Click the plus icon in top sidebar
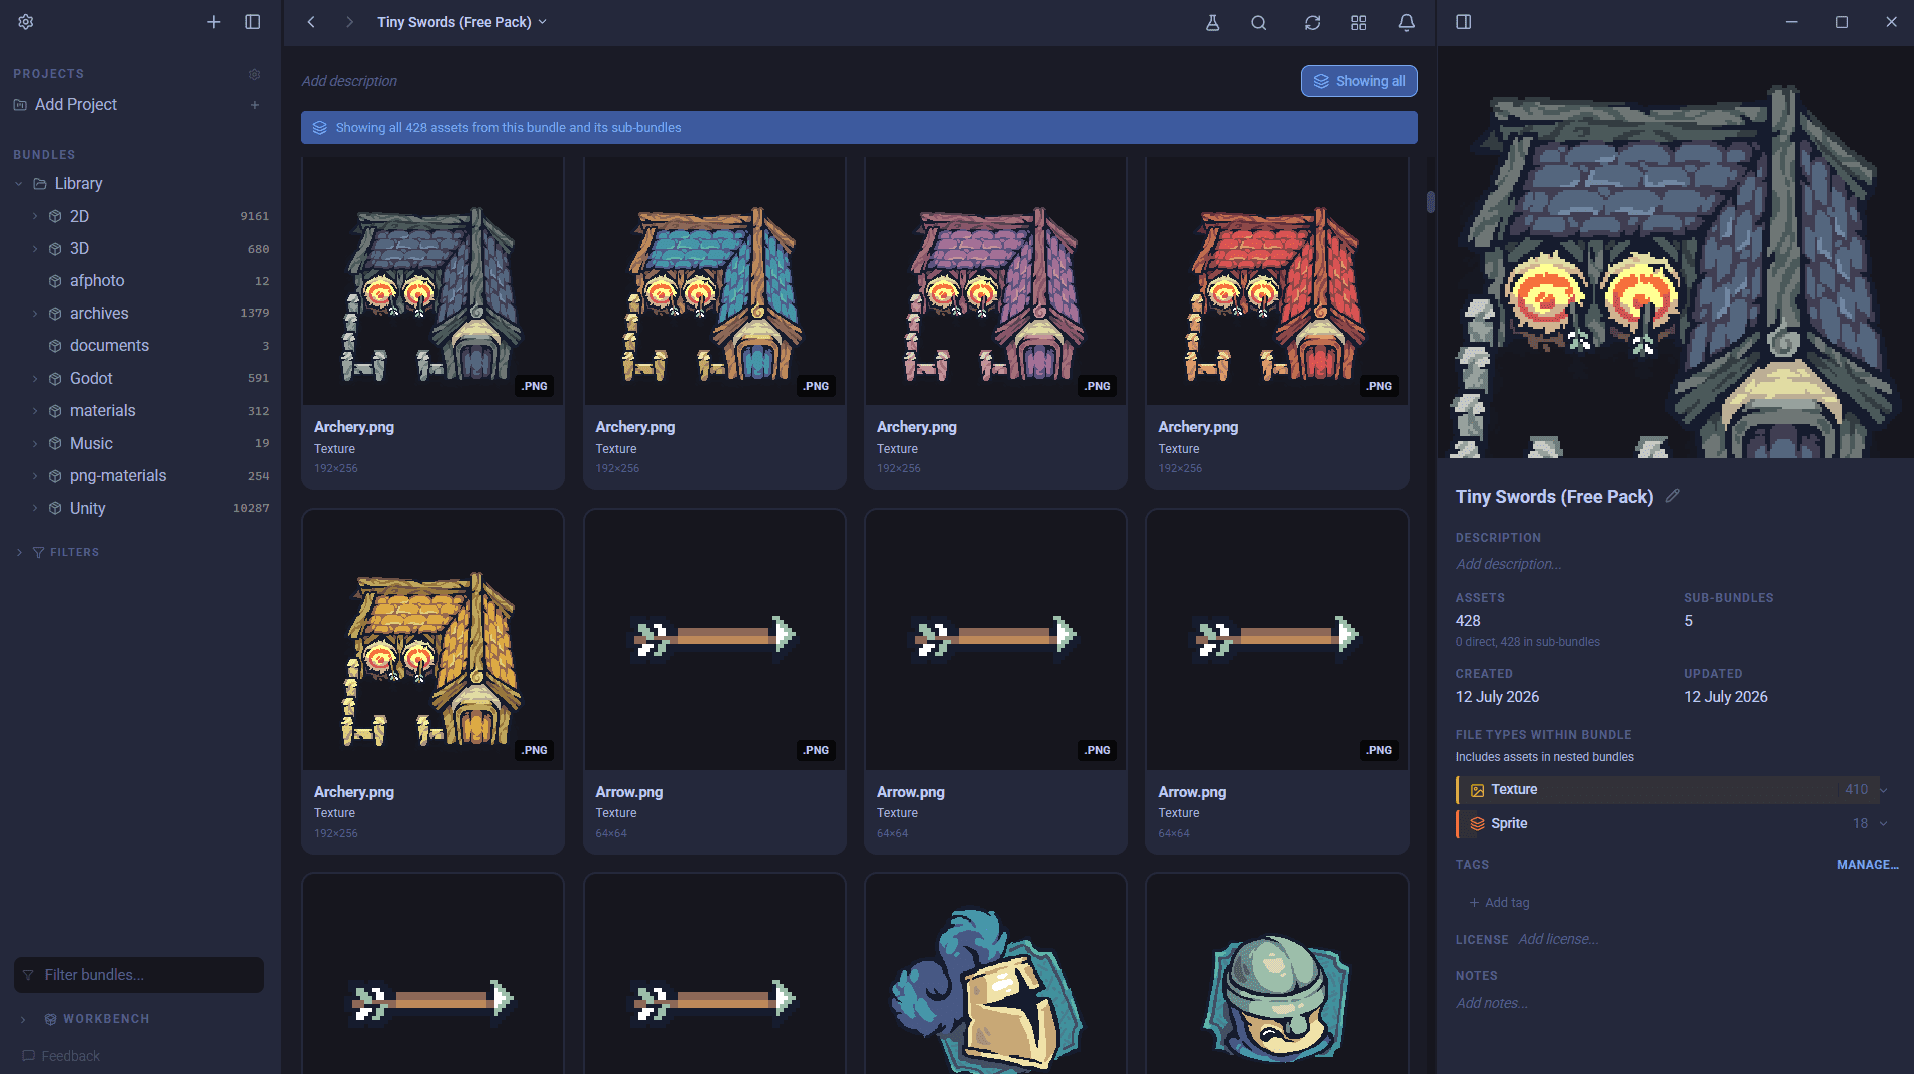The height and width of the screenshot is (1074, 1914). (213, 22)
